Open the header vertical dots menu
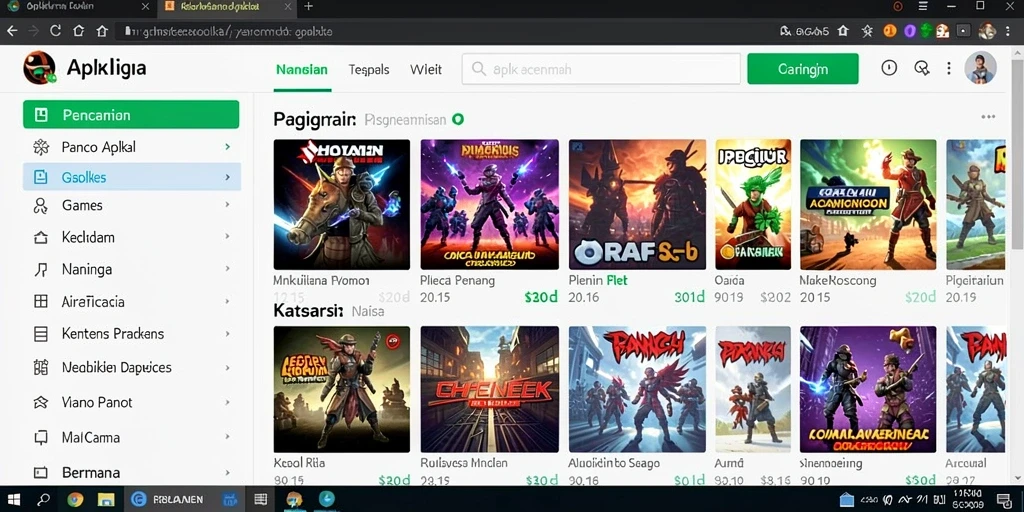The height and width of the screenshot is (512, 1024). click(949, 68)
